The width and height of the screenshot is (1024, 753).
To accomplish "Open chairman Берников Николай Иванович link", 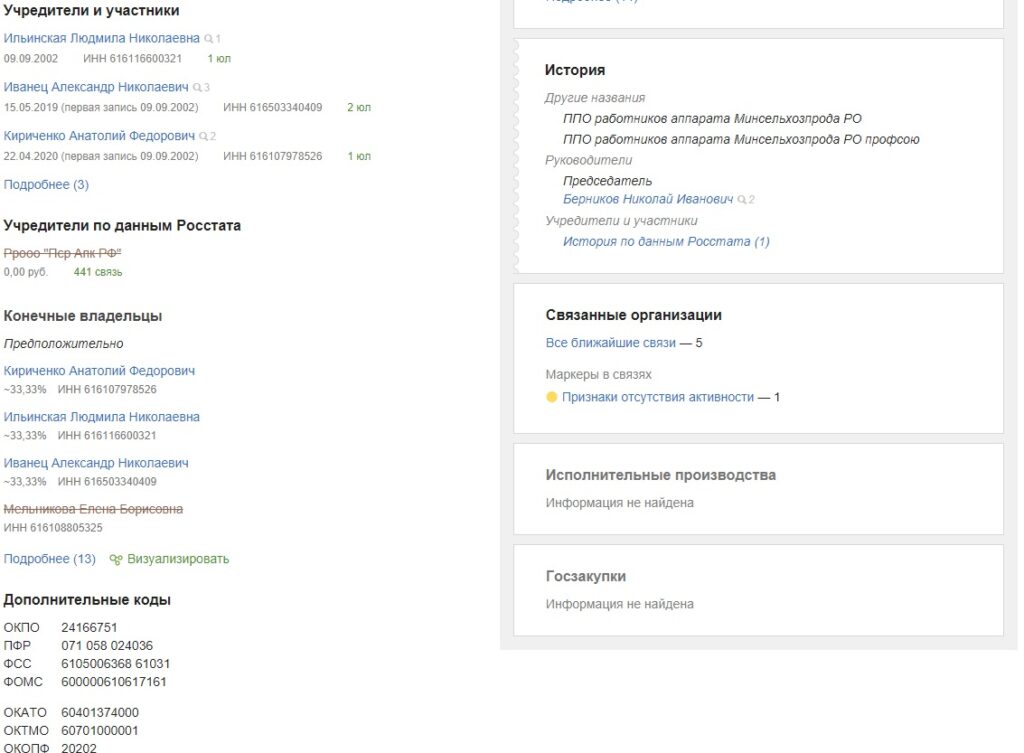I will [648, 199].
